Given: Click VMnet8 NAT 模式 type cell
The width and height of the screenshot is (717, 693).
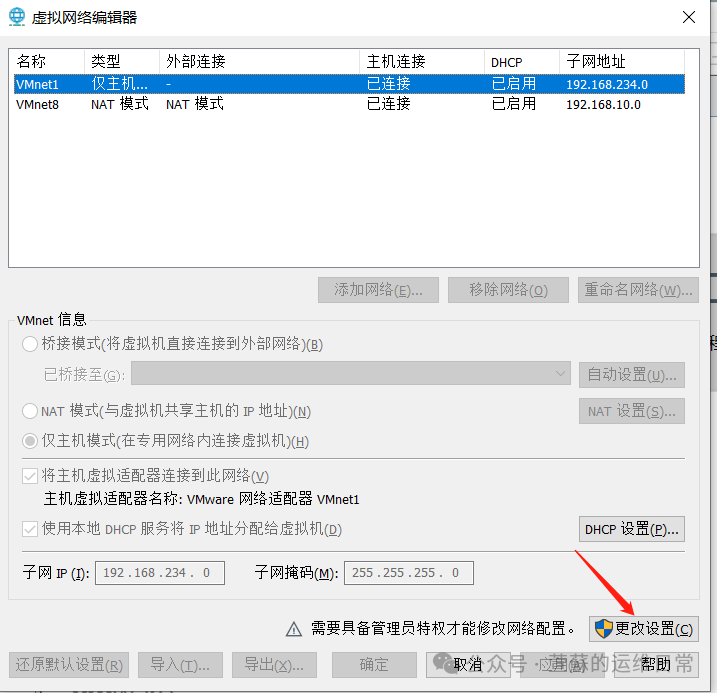Looking at the screenshot, I should [x=120, y=104].
